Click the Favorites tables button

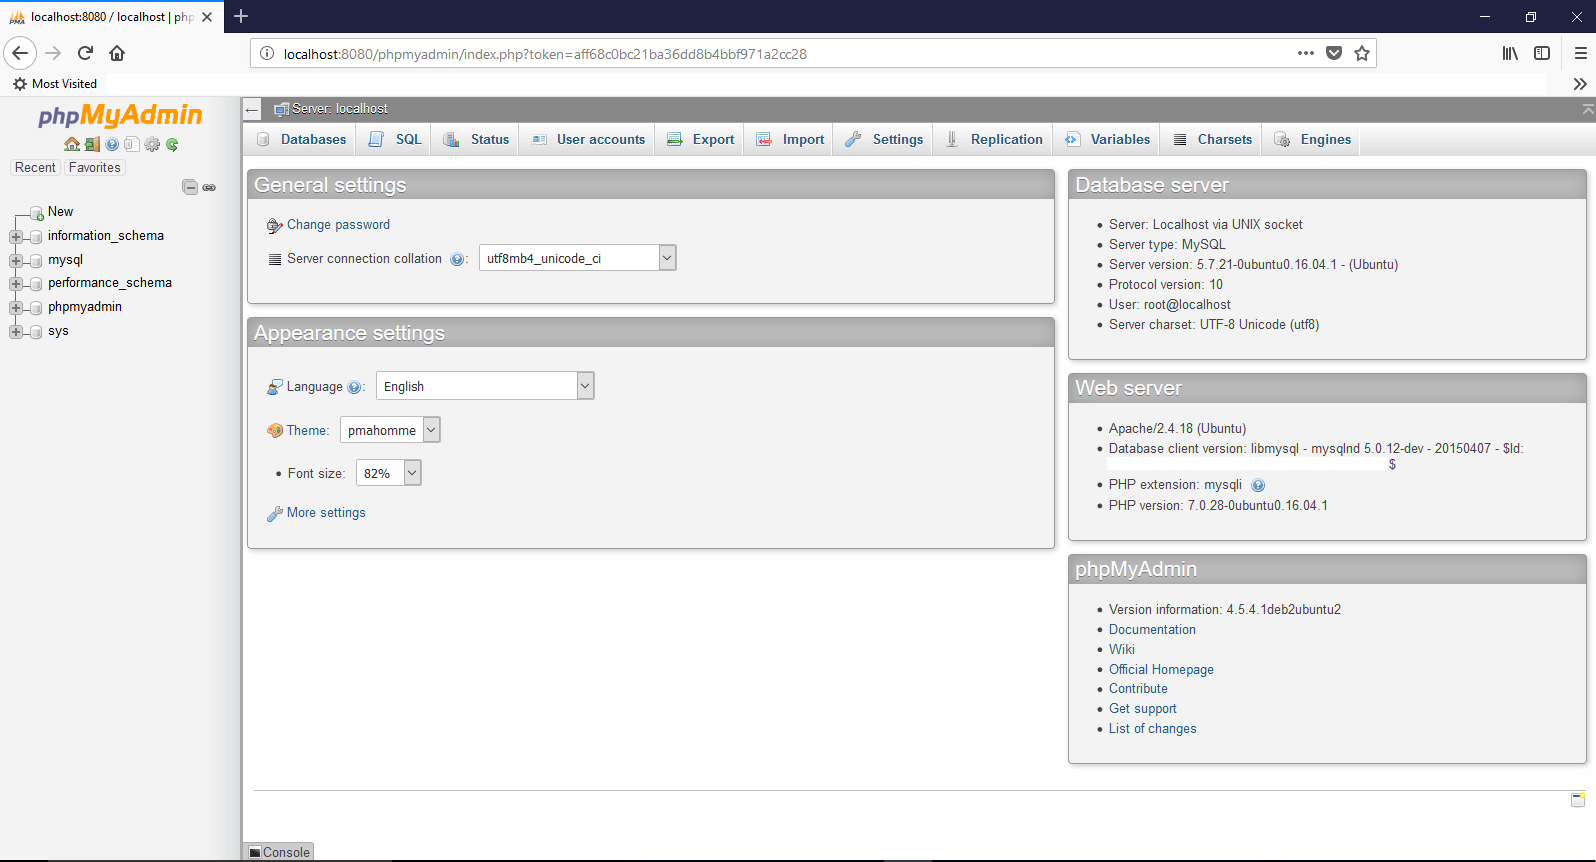point(95,168)
